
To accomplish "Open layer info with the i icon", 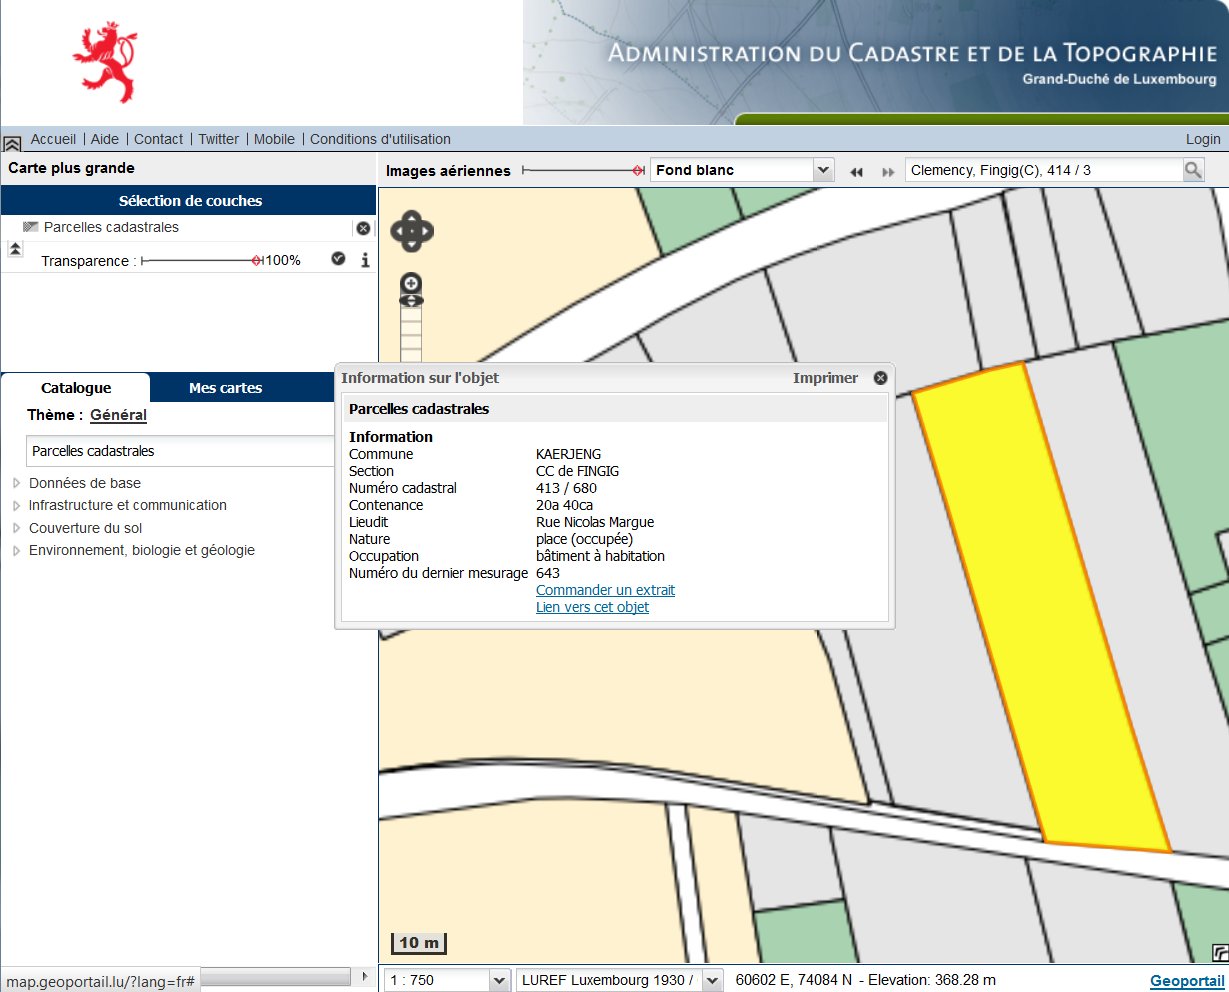I will [x=365, y=260].
